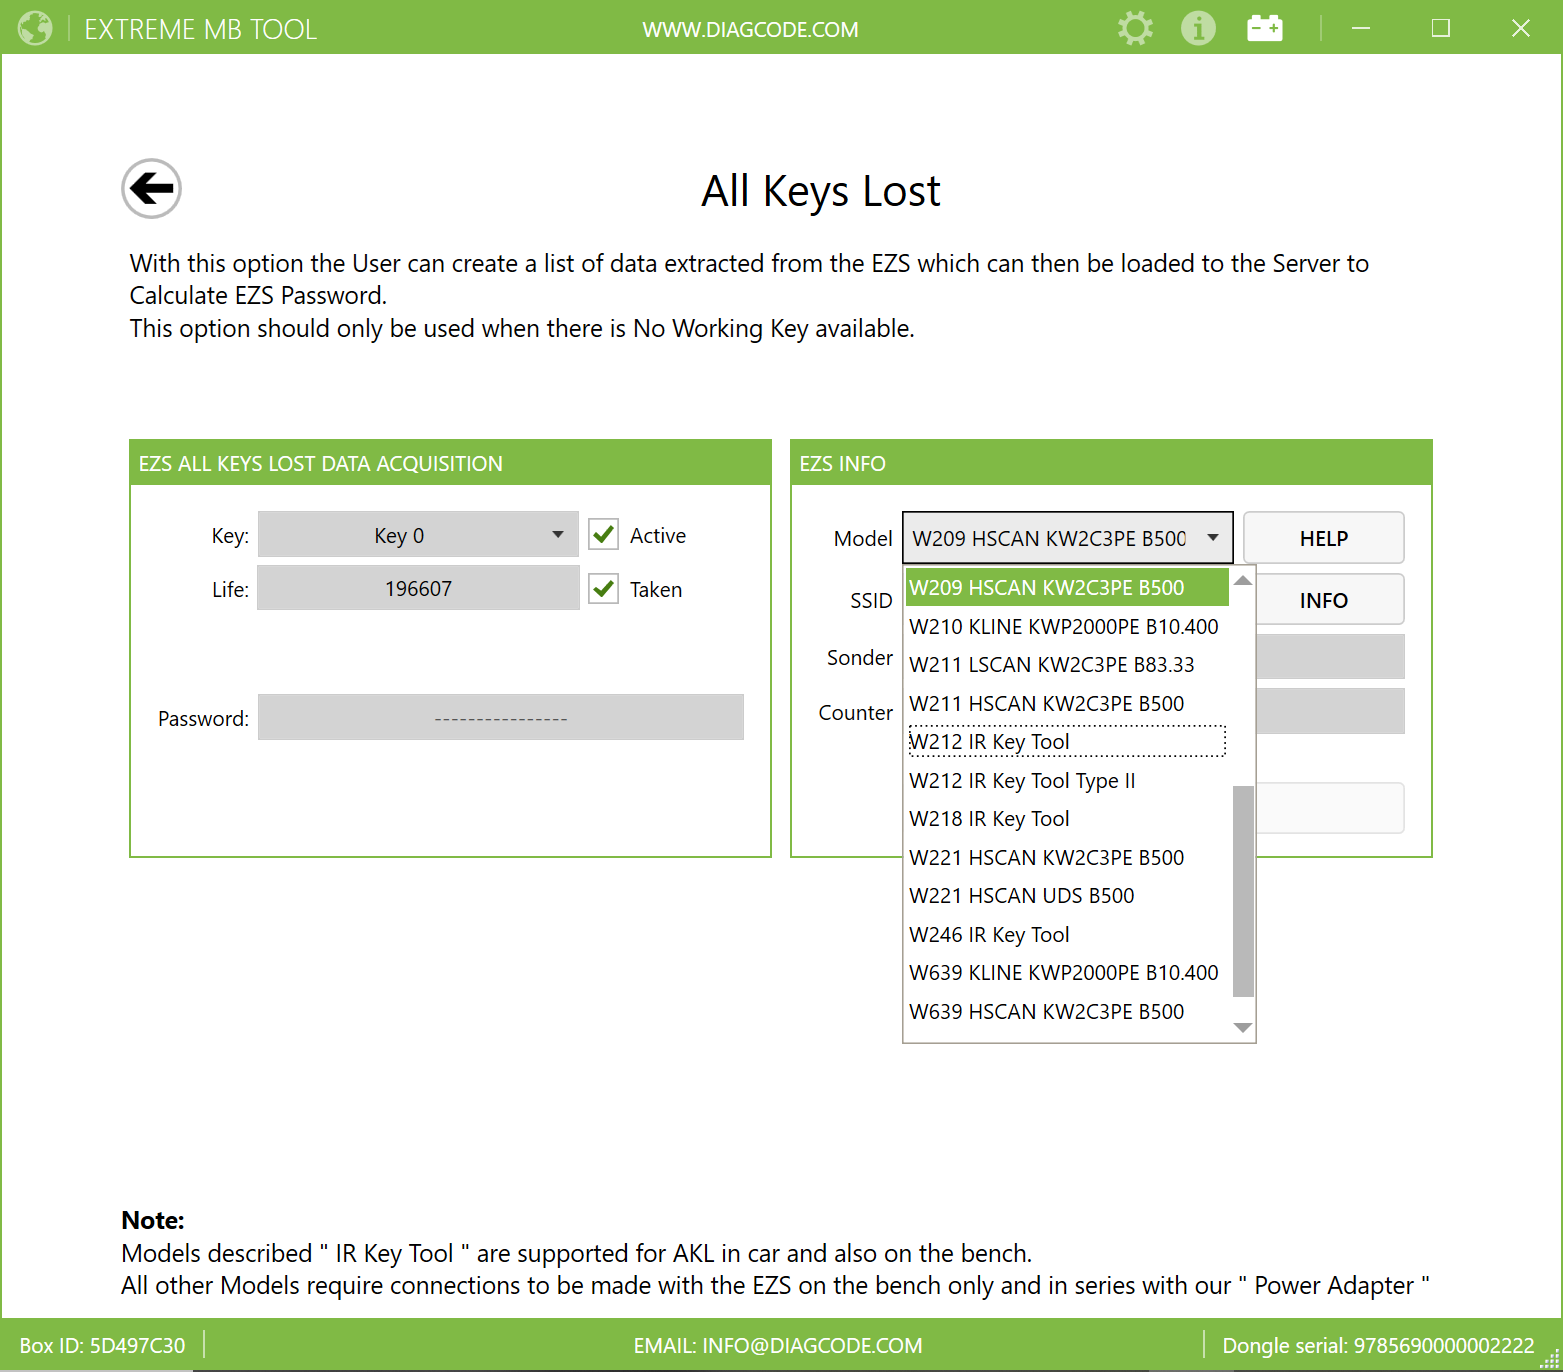Click the Life value field 196607
The height and width of the screenshot is (1372, 1563).
coord(418,588)
